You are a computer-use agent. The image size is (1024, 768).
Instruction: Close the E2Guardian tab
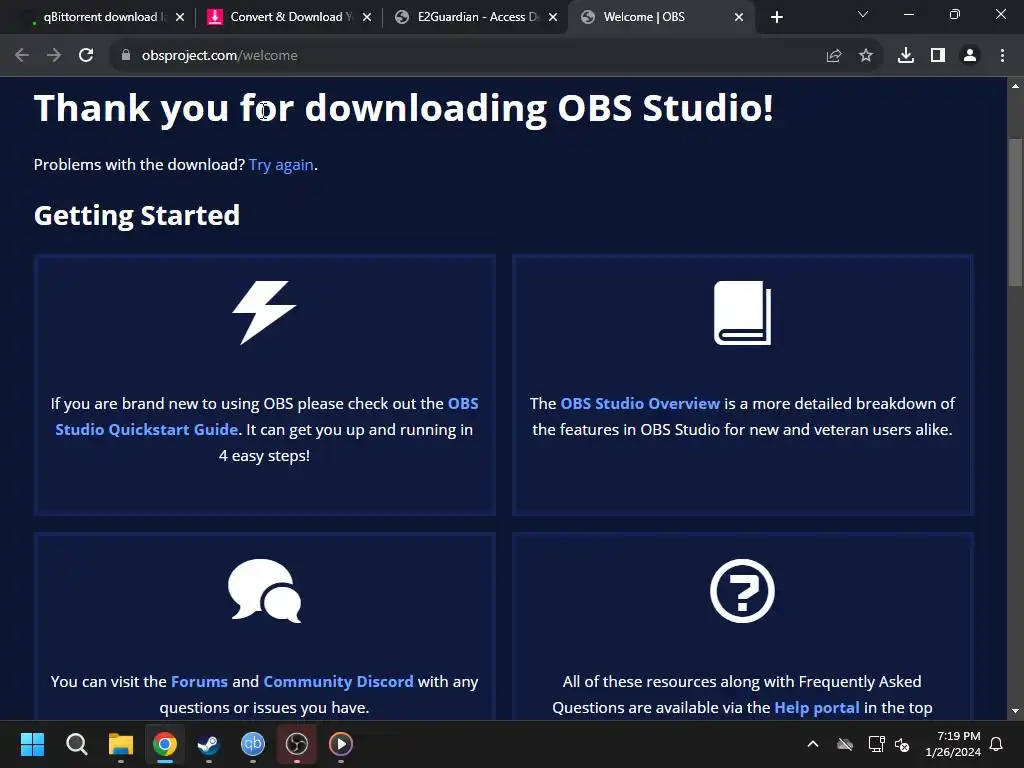point(553,17)
